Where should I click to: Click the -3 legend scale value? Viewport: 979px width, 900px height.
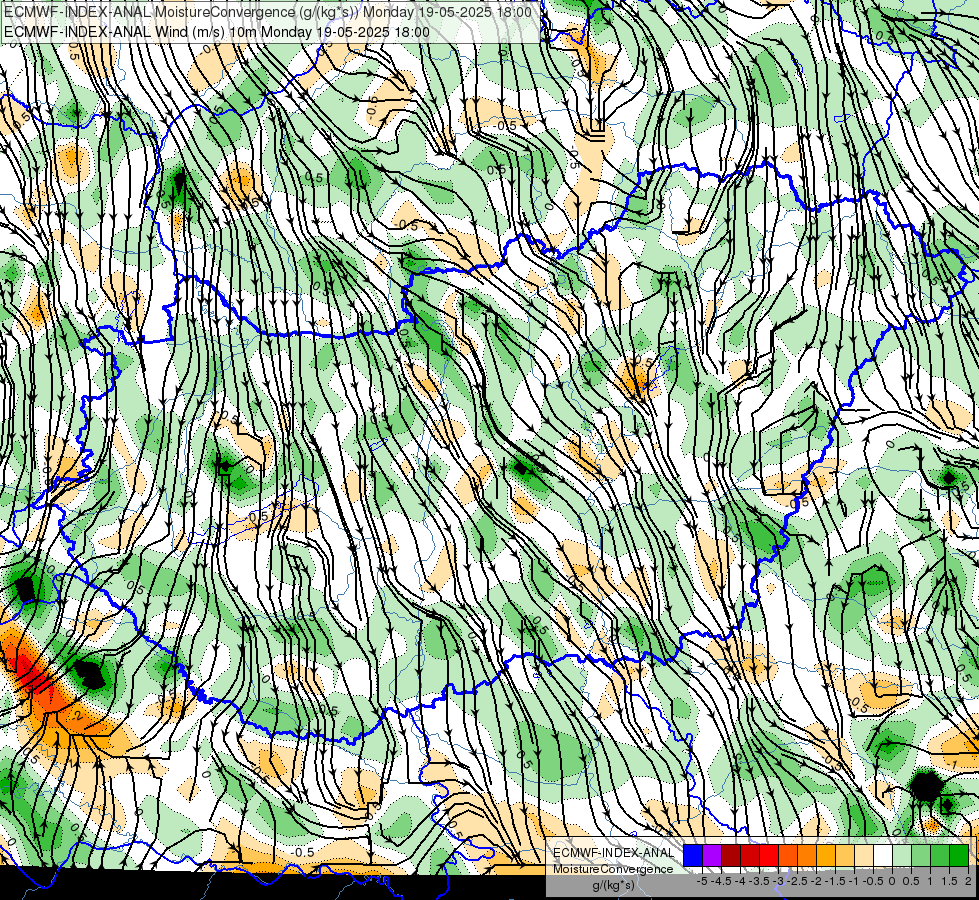[779, 881]
